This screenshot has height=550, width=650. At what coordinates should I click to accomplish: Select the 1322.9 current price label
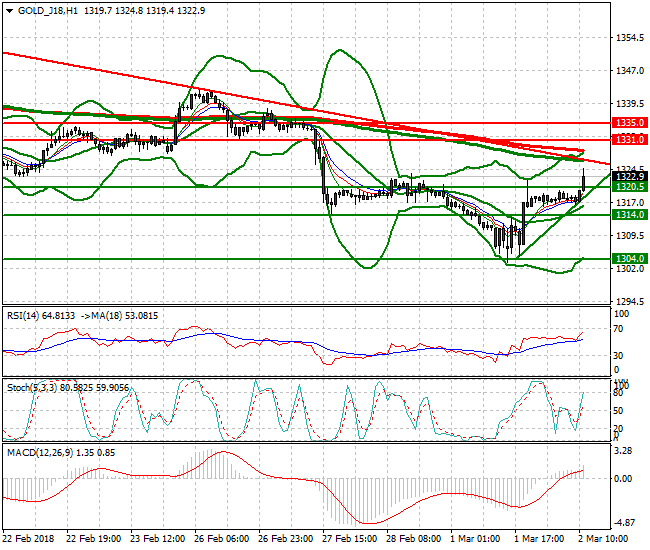coord(630,177)
